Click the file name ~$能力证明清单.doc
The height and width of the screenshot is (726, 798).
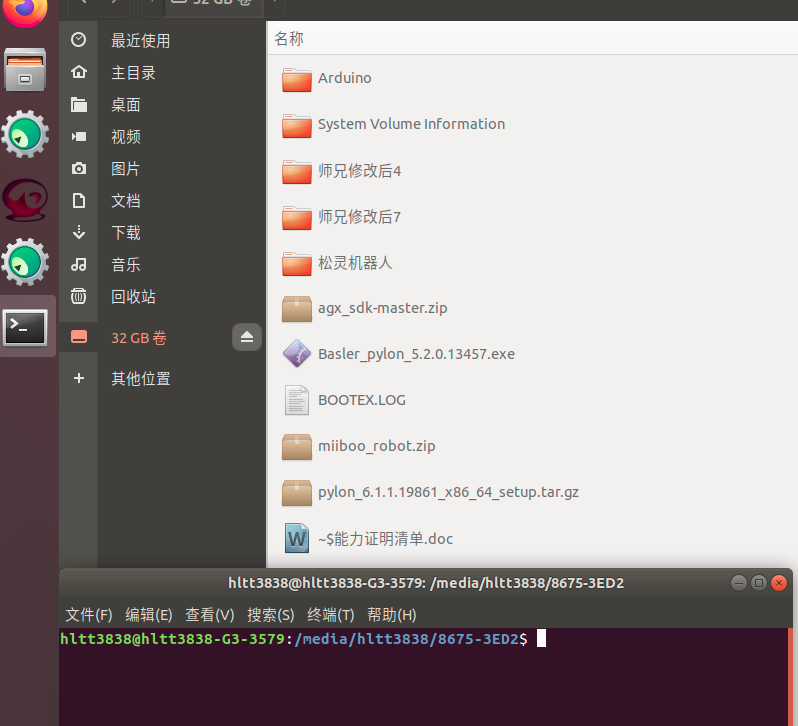coord(385,538)
